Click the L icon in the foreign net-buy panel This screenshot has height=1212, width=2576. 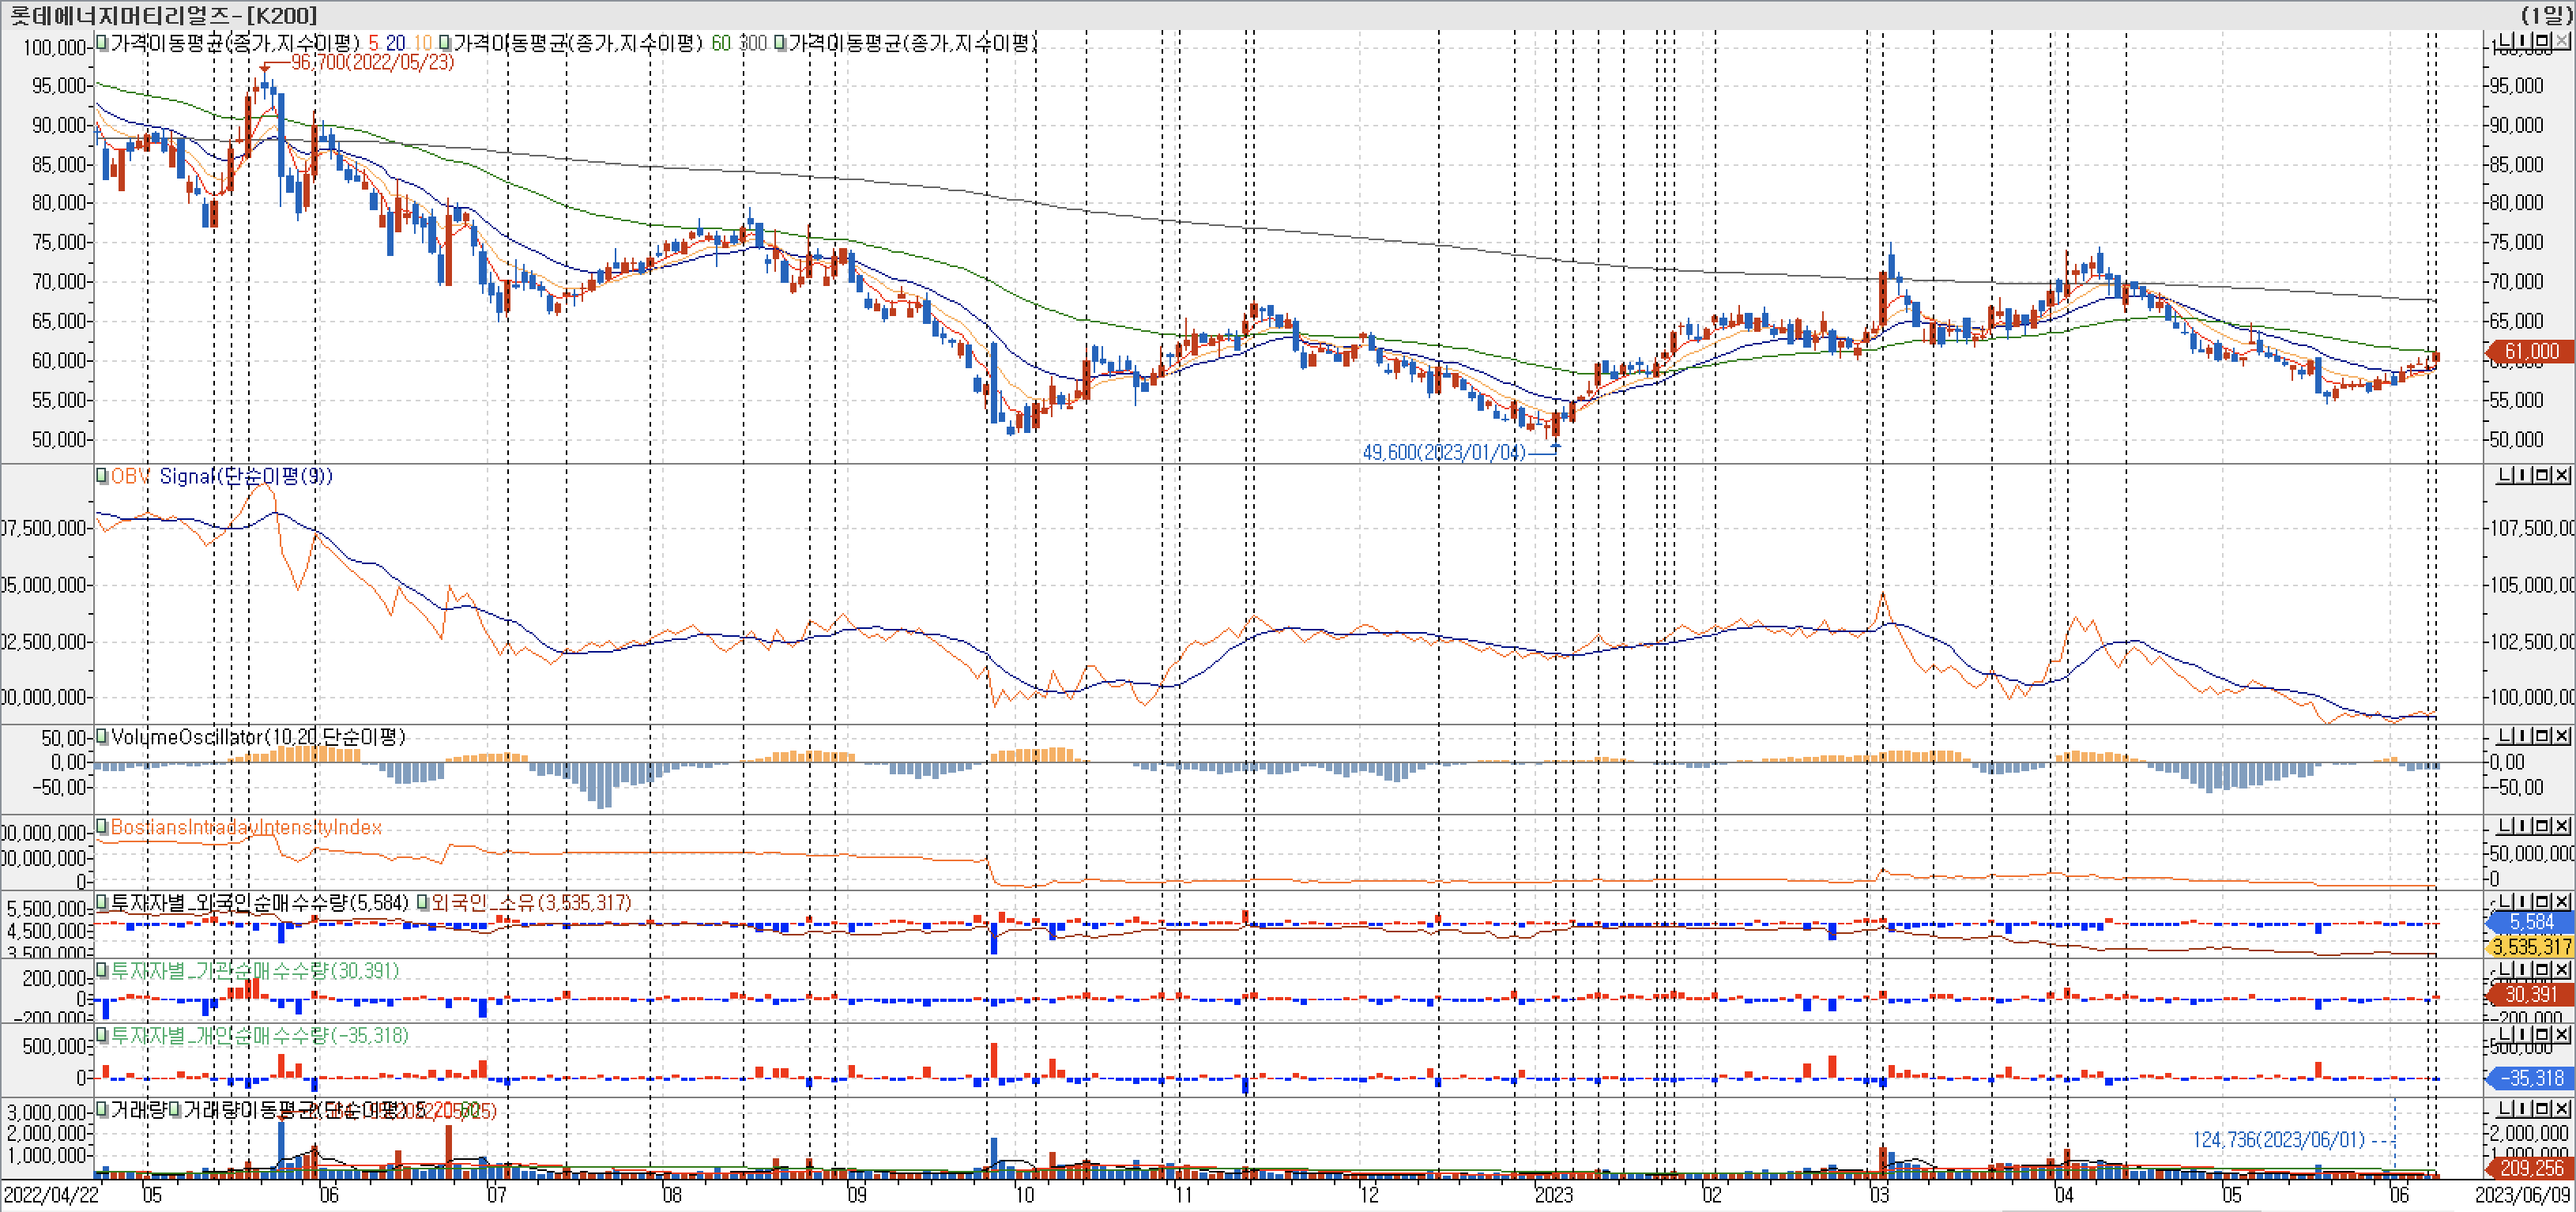point(2504,902)
